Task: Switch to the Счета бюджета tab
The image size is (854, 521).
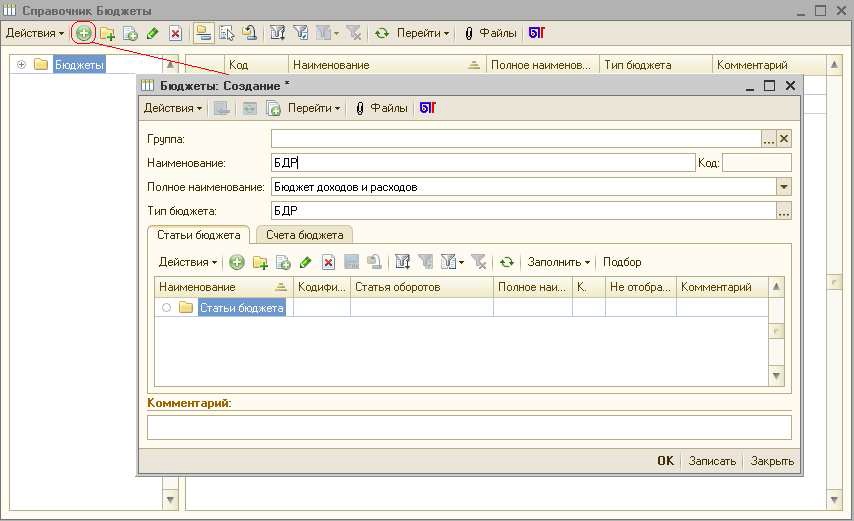Action: [304, 235]
